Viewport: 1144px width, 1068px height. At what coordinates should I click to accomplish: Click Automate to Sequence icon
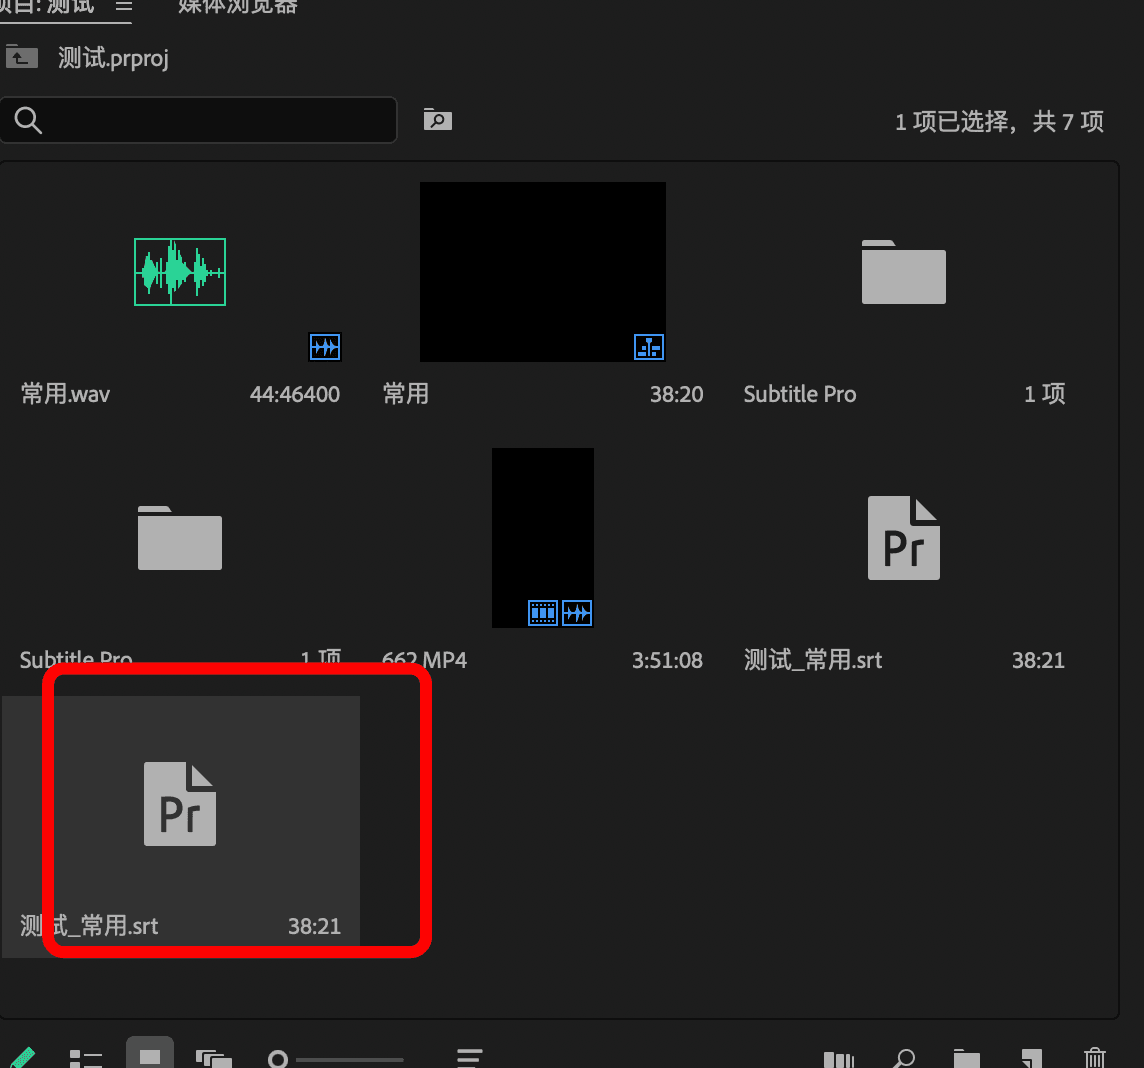pyautogui.click(x=840, y=1059)
